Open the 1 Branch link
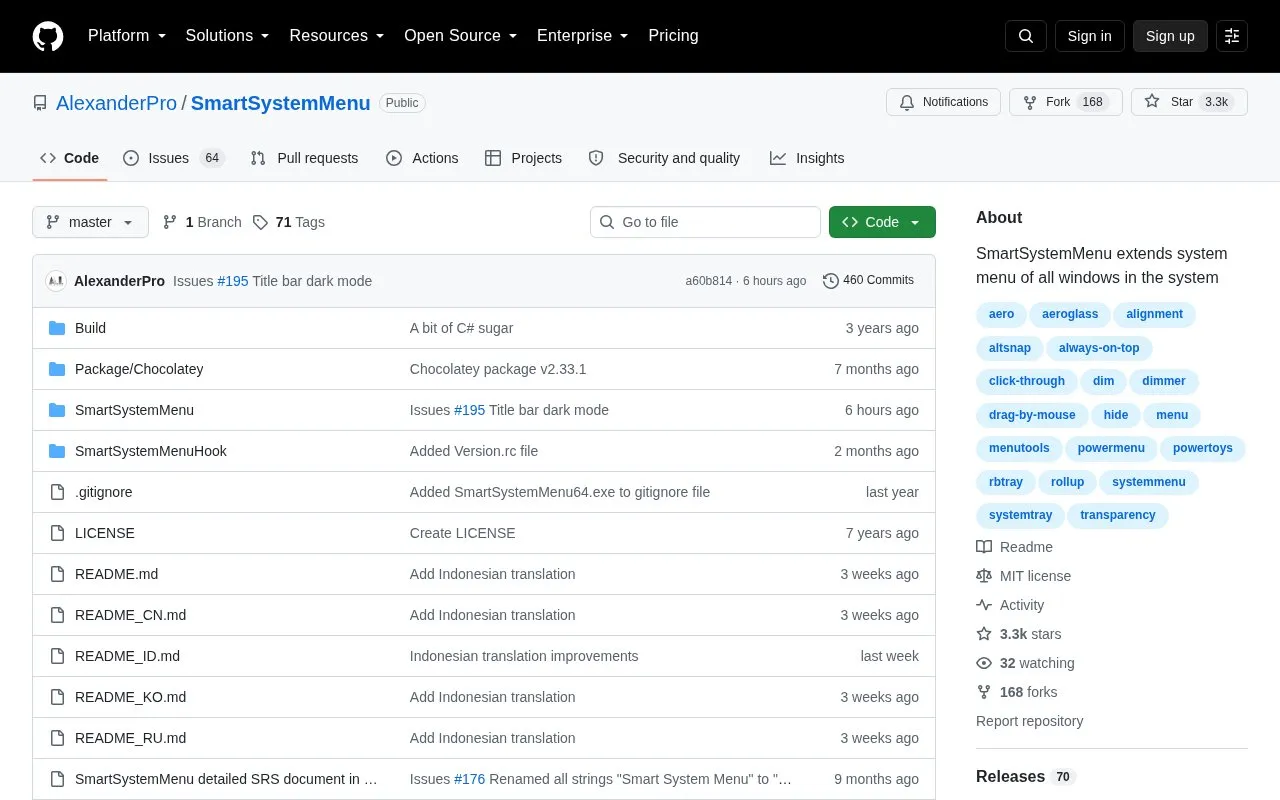Screen dimensions: 1280x800 pos(202,222)
